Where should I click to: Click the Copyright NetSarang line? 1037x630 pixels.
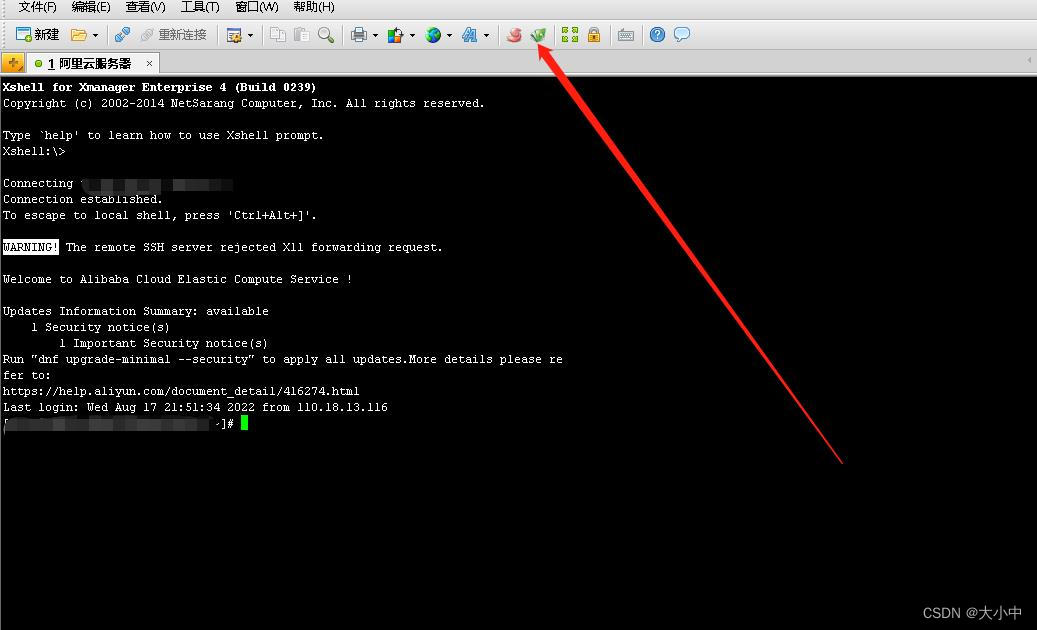[x=243, y=103]
